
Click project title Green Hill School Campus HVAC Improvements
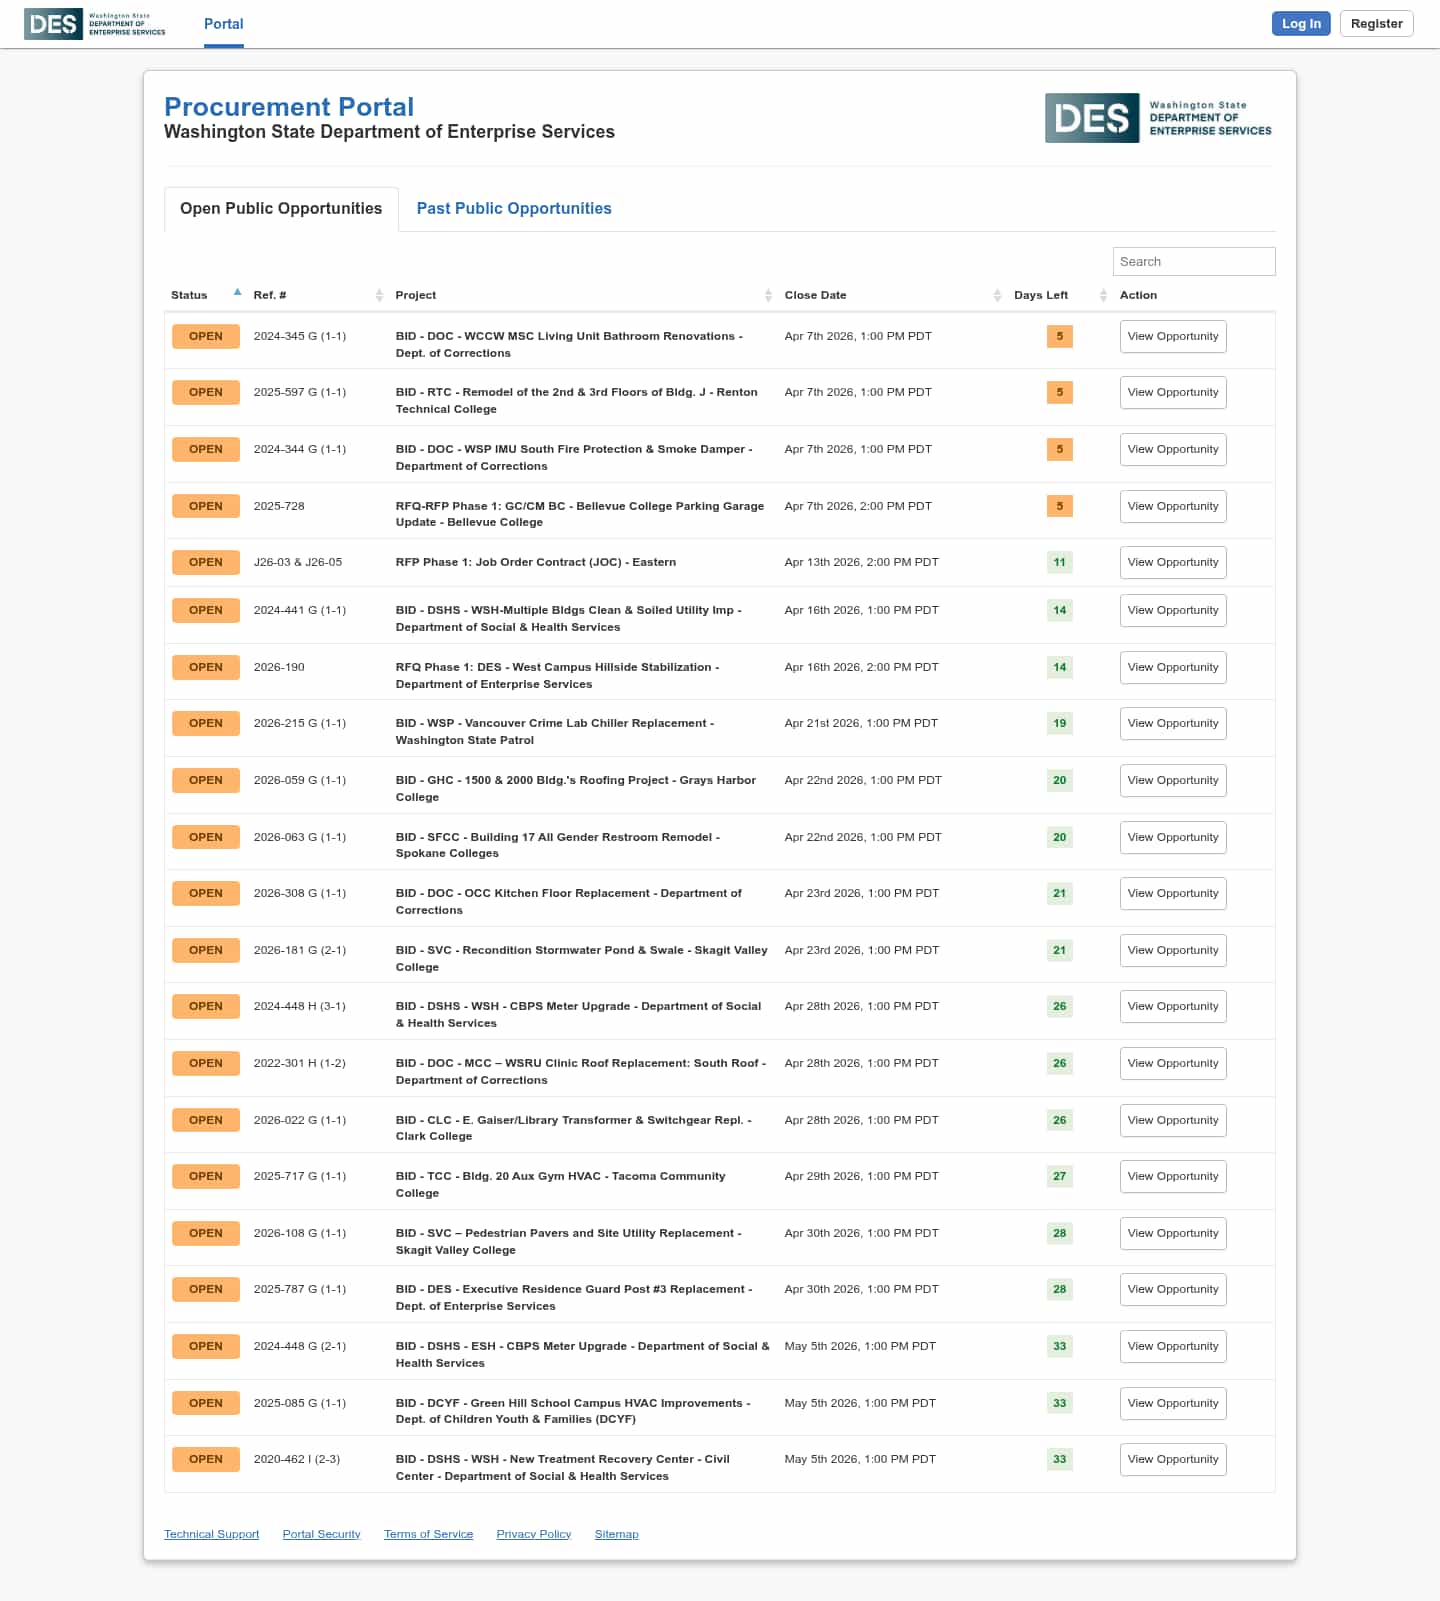tap(573, 1411)
